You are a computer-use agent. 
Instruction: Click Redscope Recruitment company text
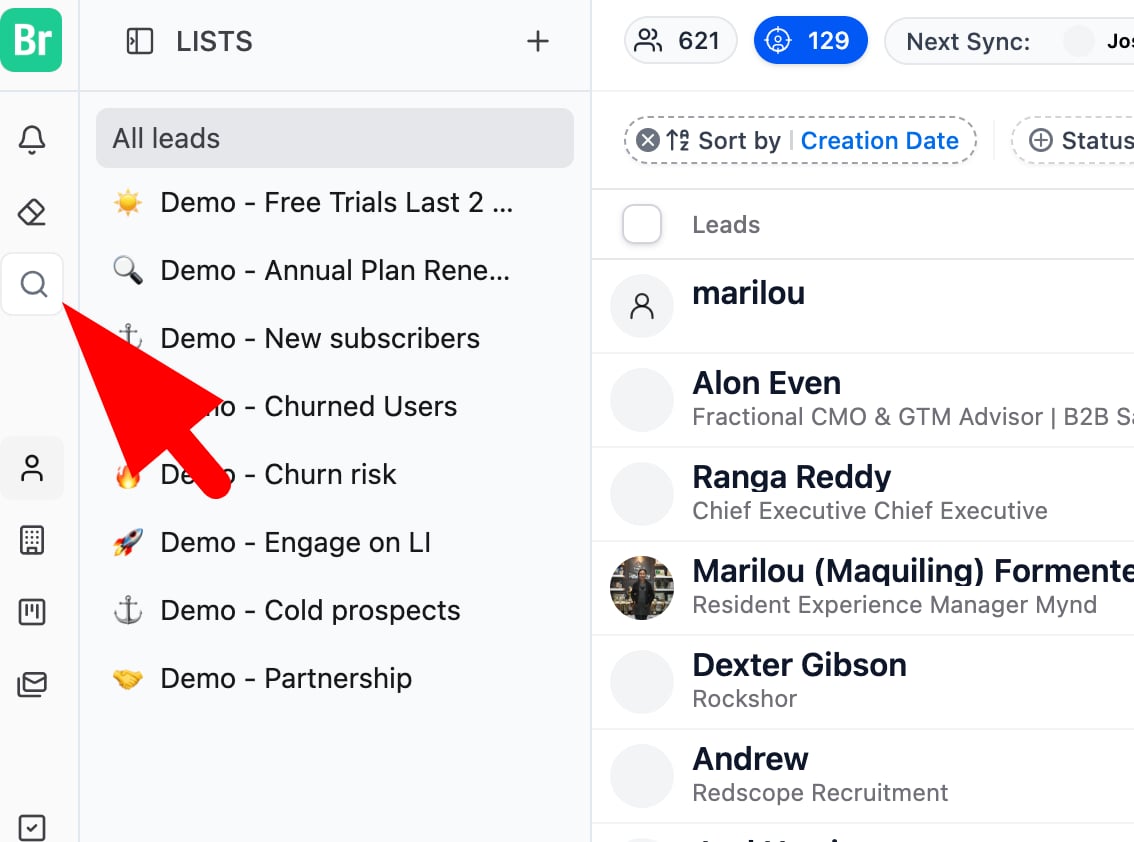tap(820, 793)
